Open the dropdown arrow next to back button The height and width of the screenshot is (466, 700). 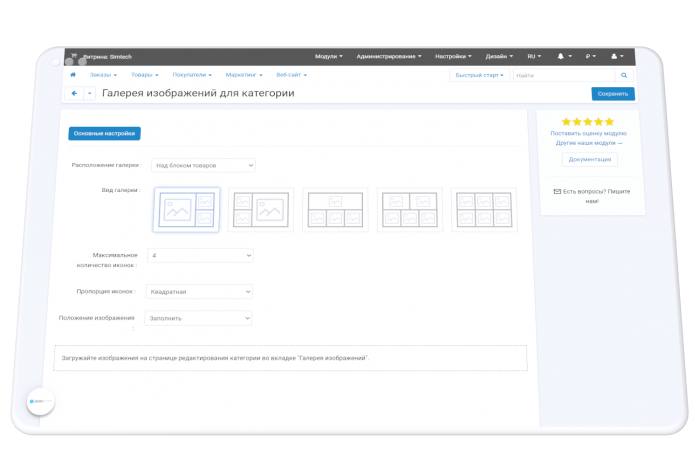point(89,93)
